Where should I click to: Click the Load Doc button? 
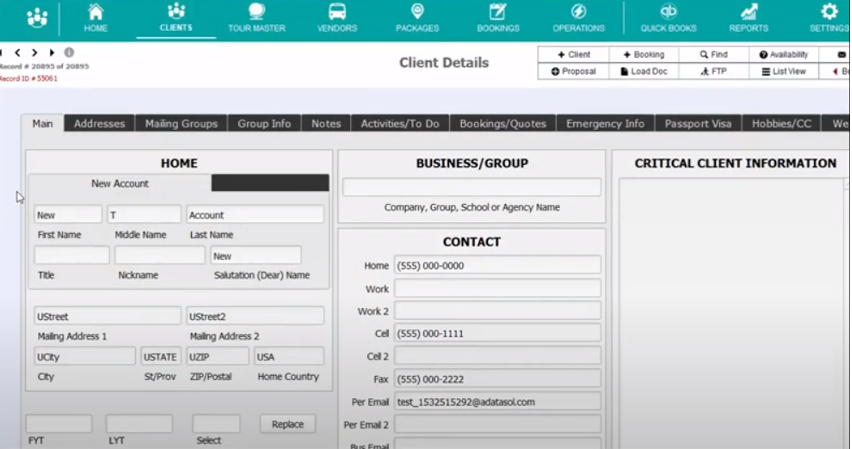[x=644, y=71]
